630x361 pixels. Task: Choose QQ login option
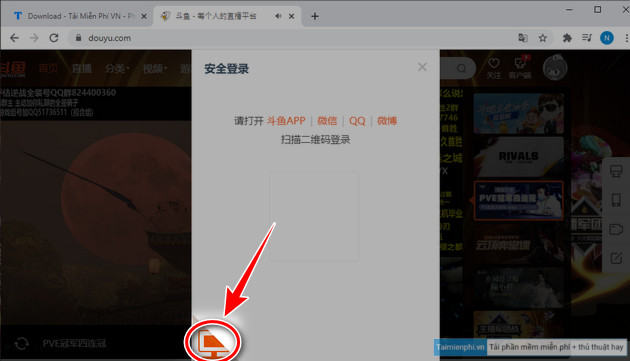click(357, 121)
